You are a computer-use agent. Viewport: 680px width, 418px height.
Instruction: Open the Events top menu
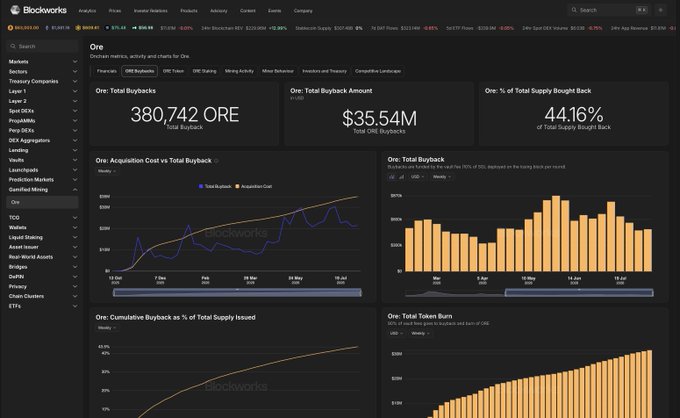[x=275, y=10]
